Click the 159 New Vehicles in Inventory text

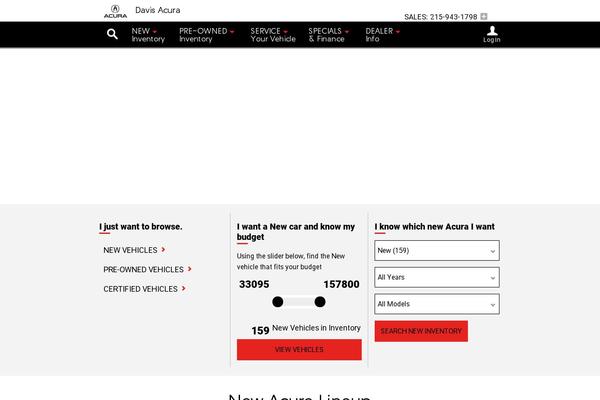306,329
